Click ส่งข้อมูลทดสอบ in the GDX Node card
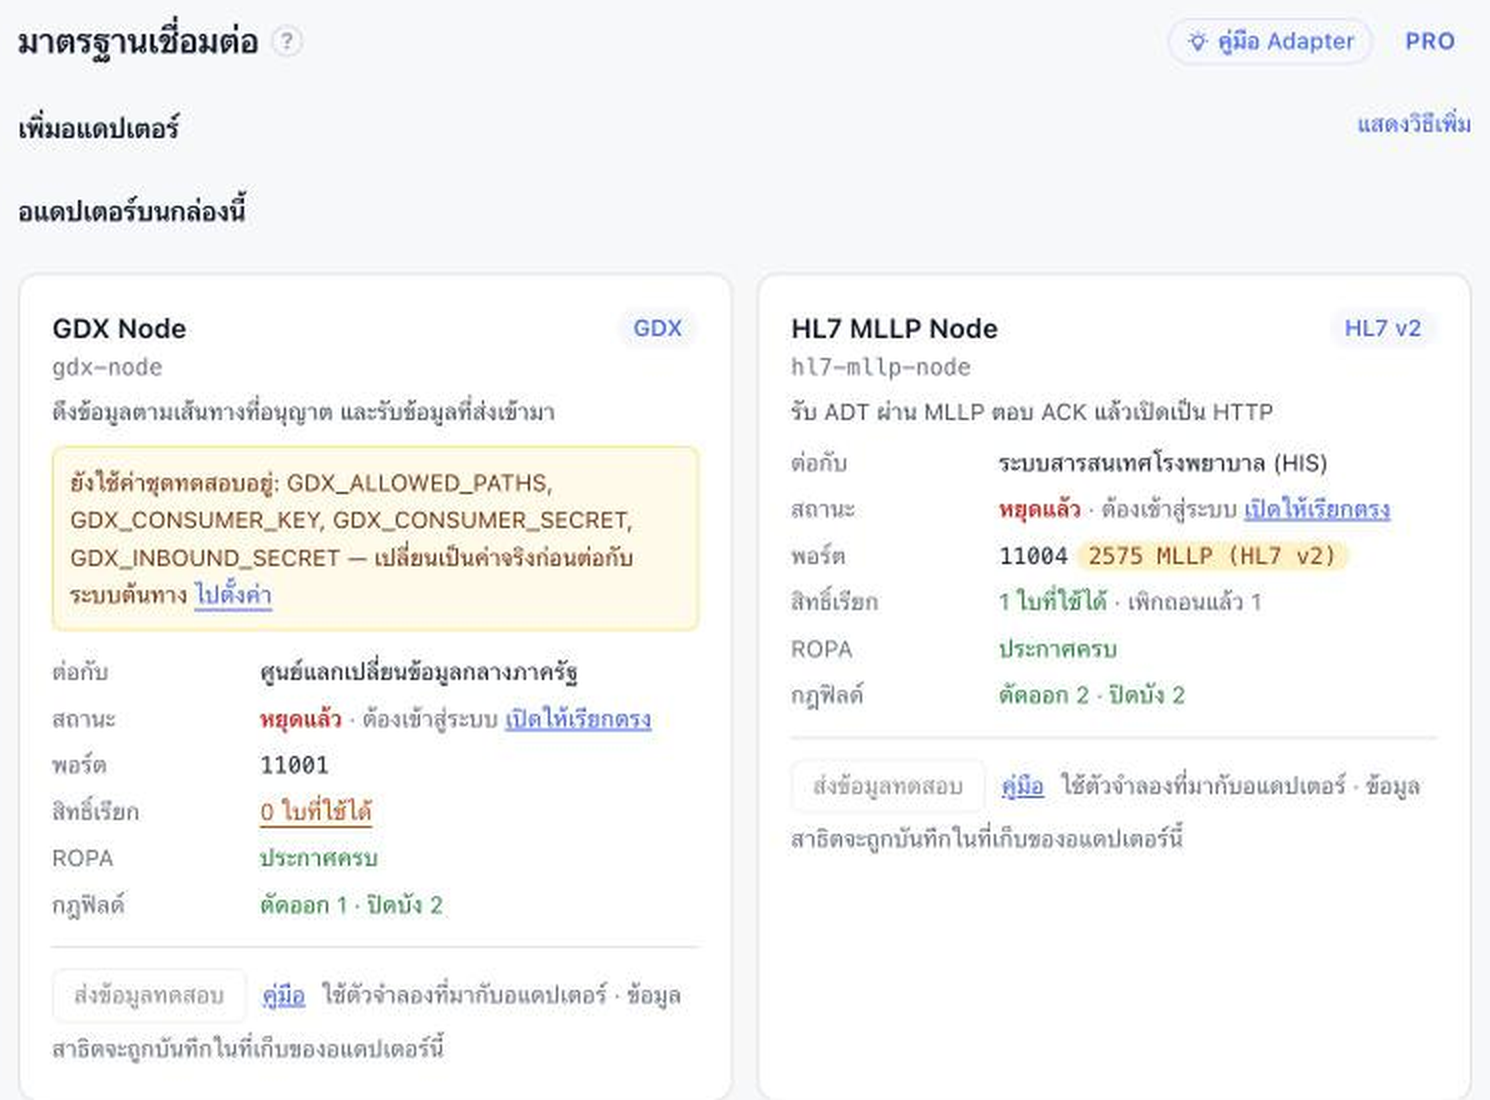1490x1100 pixels. pyautogui.click(x=149, y=996)
